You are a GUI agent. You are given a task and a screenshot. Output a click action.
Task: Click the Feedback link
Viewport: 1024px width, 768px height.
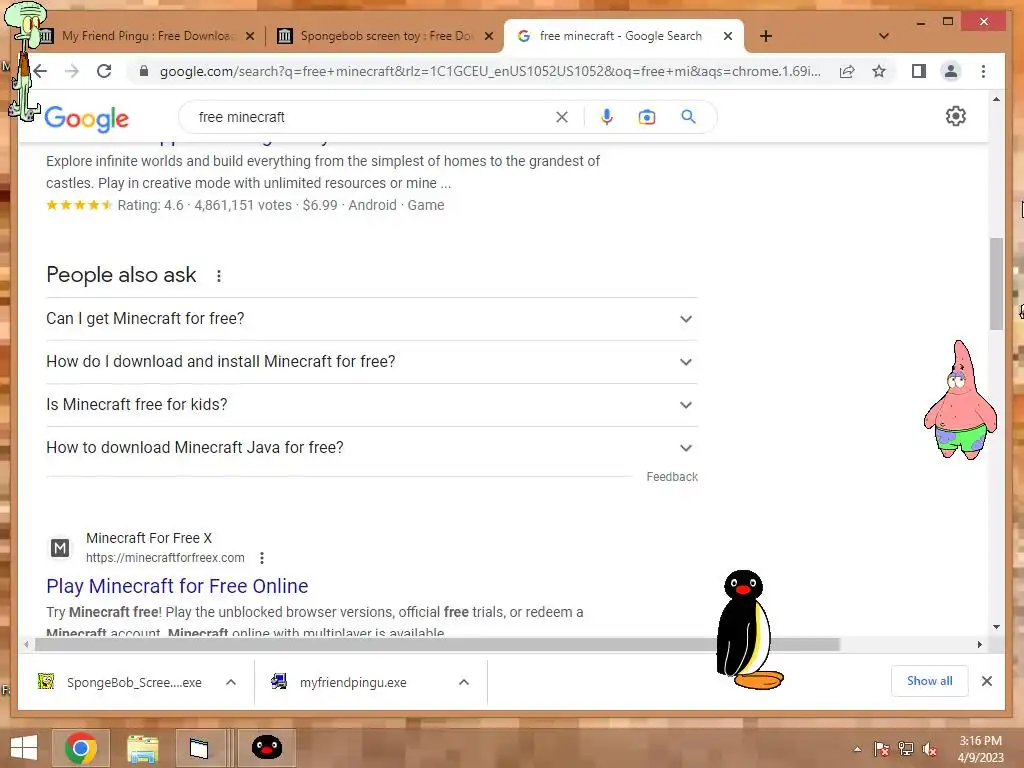[672, 477]
